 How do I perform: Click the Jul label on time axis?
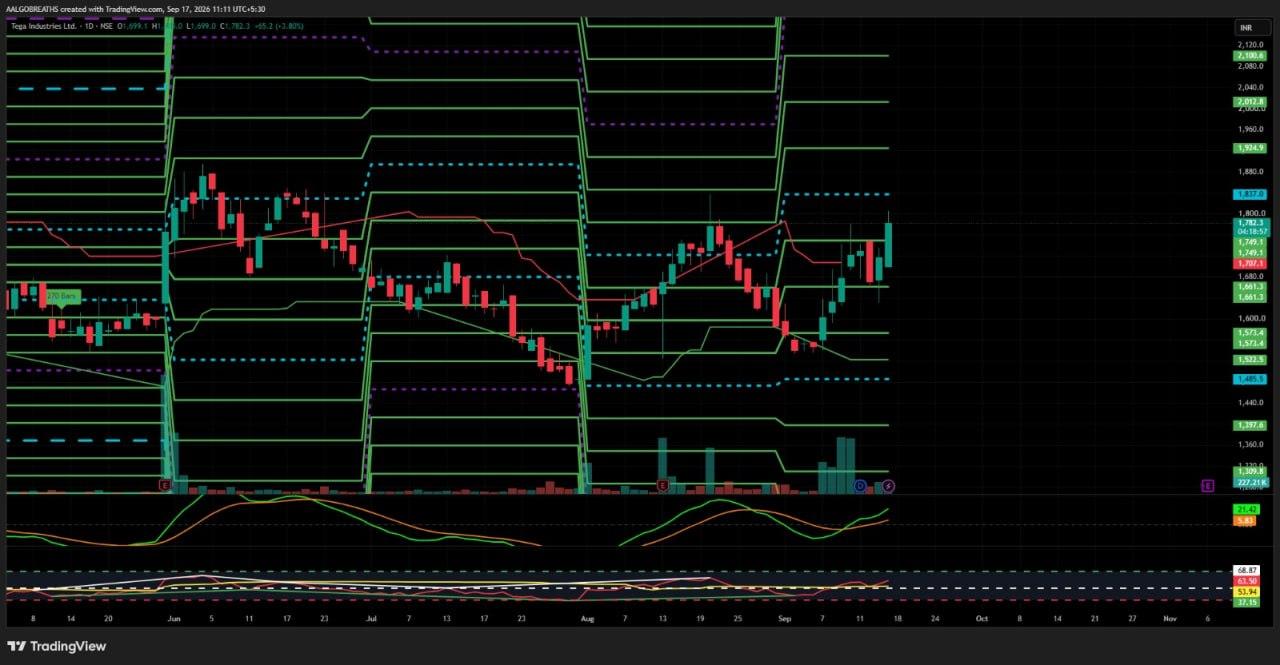click(371, 619)
